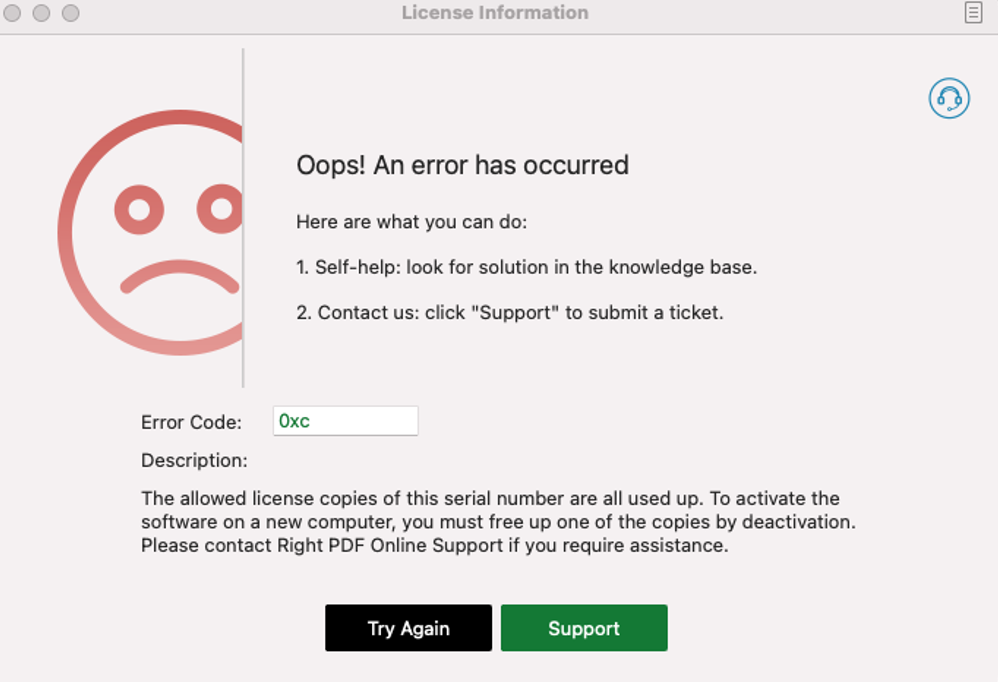Select the "Oops! An error has occurred" heading
This screenshot has height=682, width=998.
click(463, 165)
